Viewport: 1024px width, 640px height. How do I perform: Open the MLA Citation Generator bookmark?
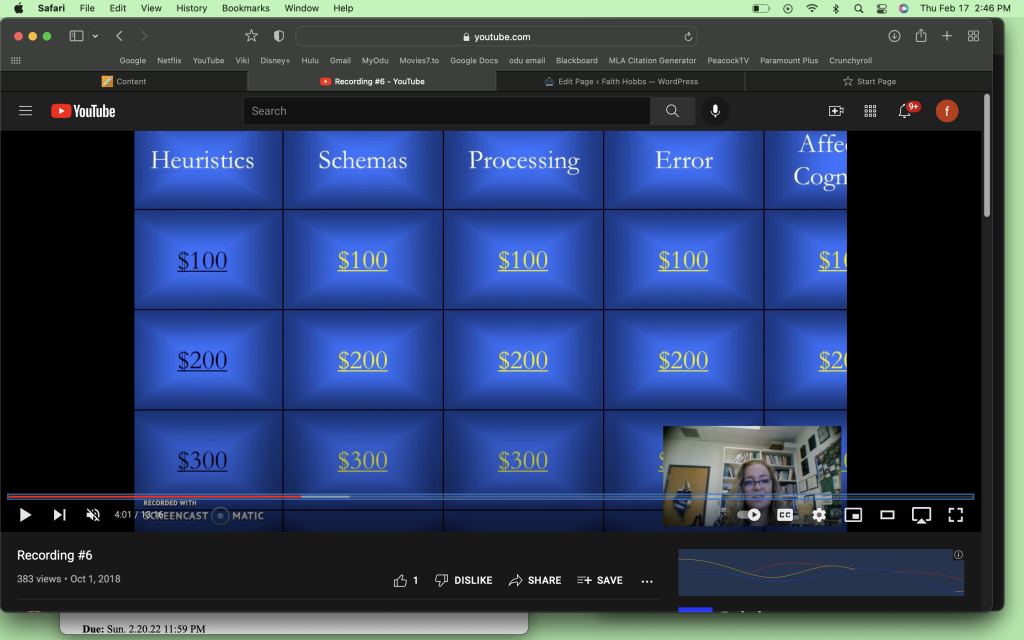click(652, 60)
